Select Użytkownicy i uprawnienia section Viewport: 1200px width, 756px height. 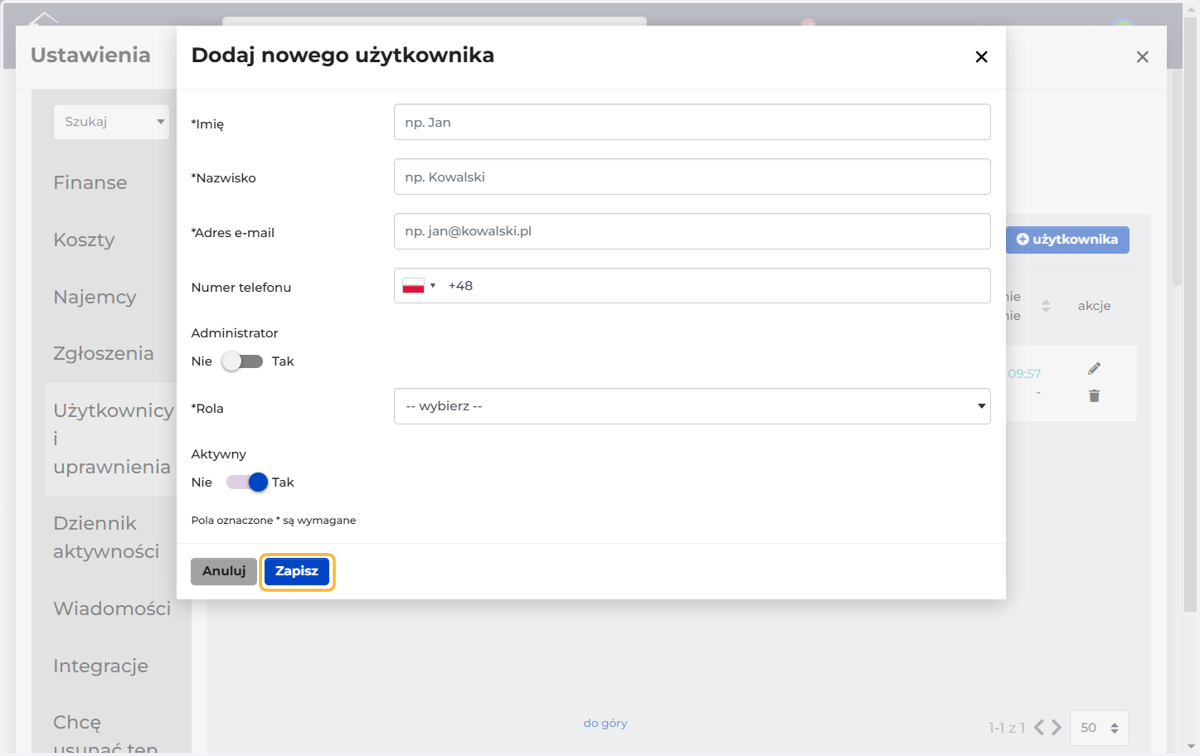point(112,438)
